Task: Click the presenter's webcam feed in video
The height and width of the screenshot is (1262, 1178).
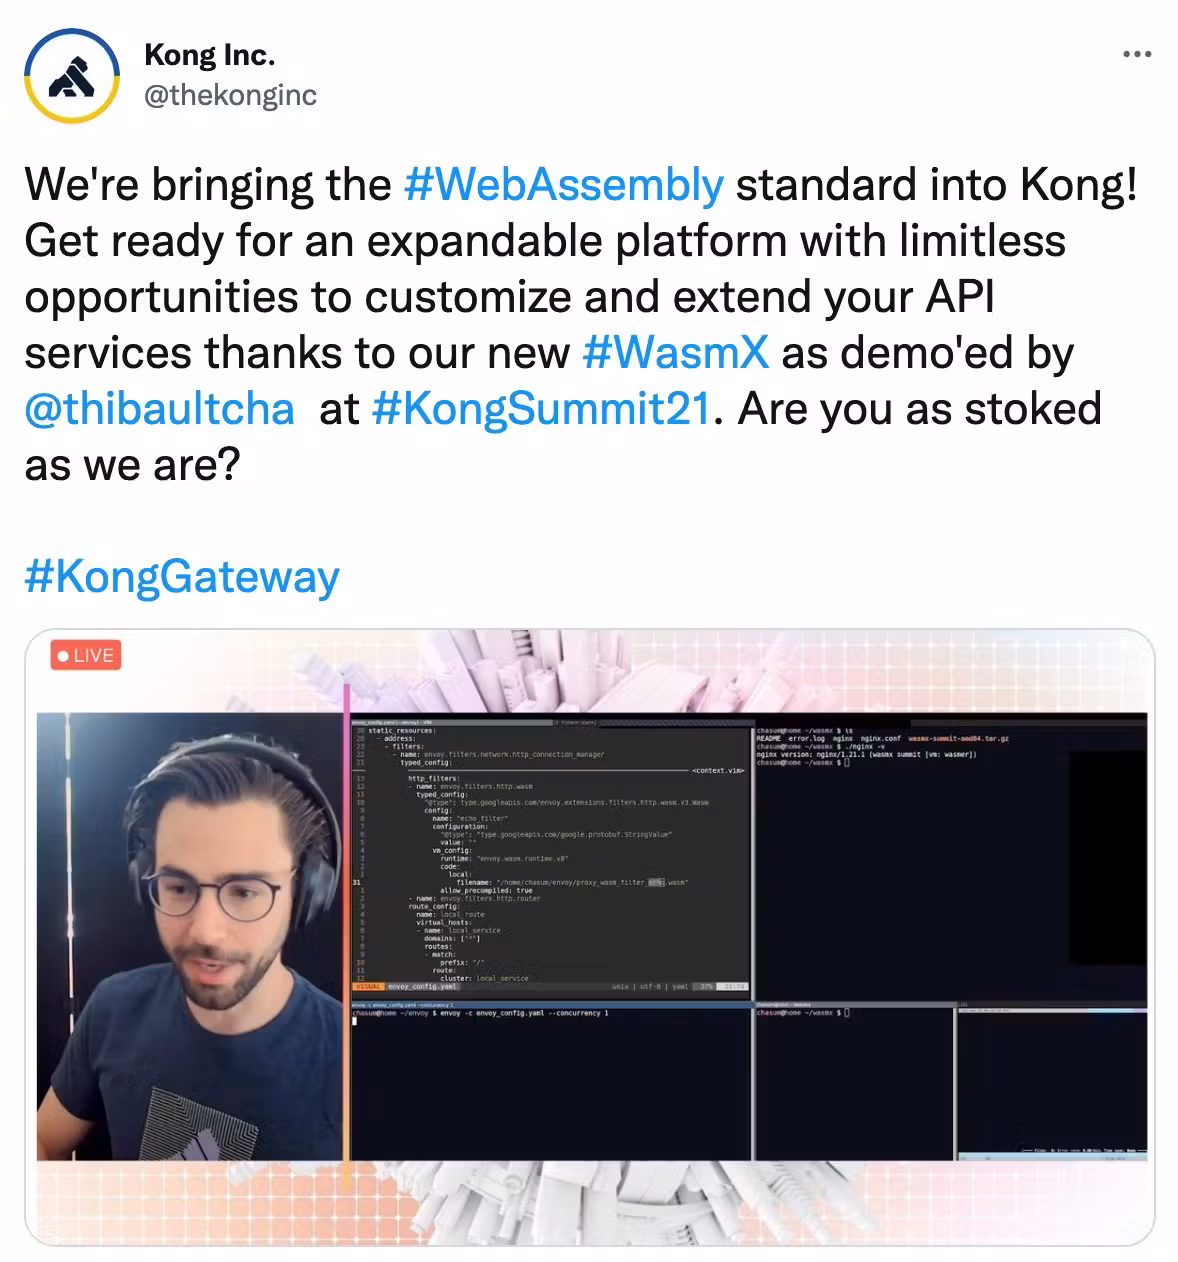Action: pos(192,937)
